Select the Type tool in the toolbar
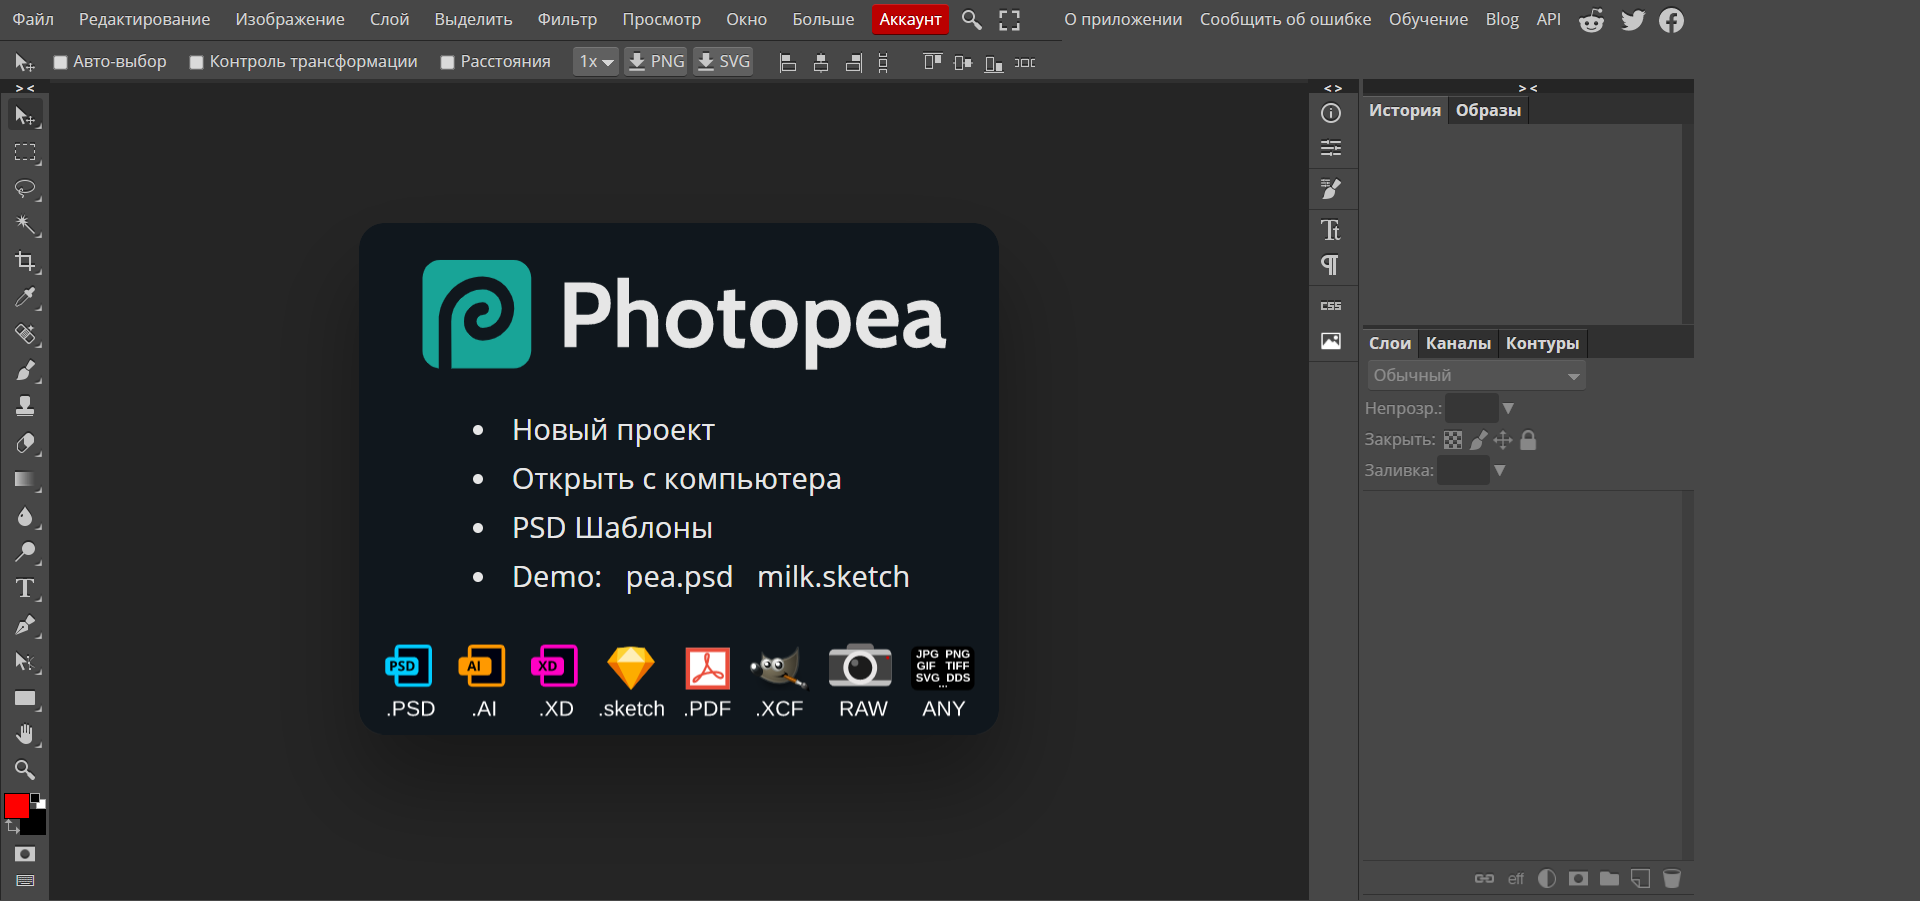 tap(25, 589)
